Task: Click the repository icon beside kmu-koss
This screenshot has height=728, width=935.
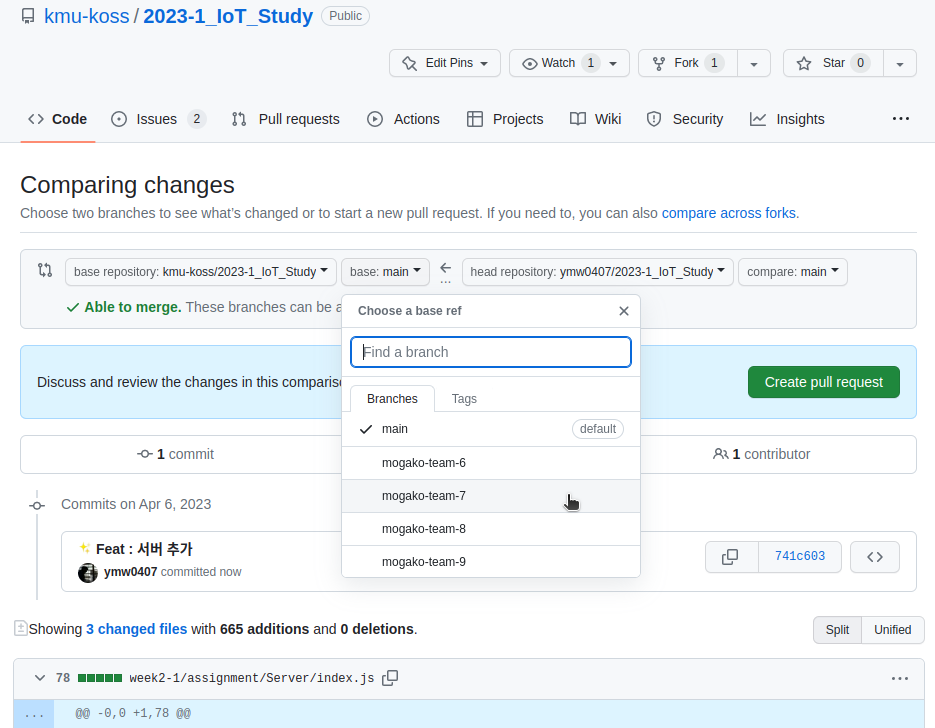Action: coord(28,16)
